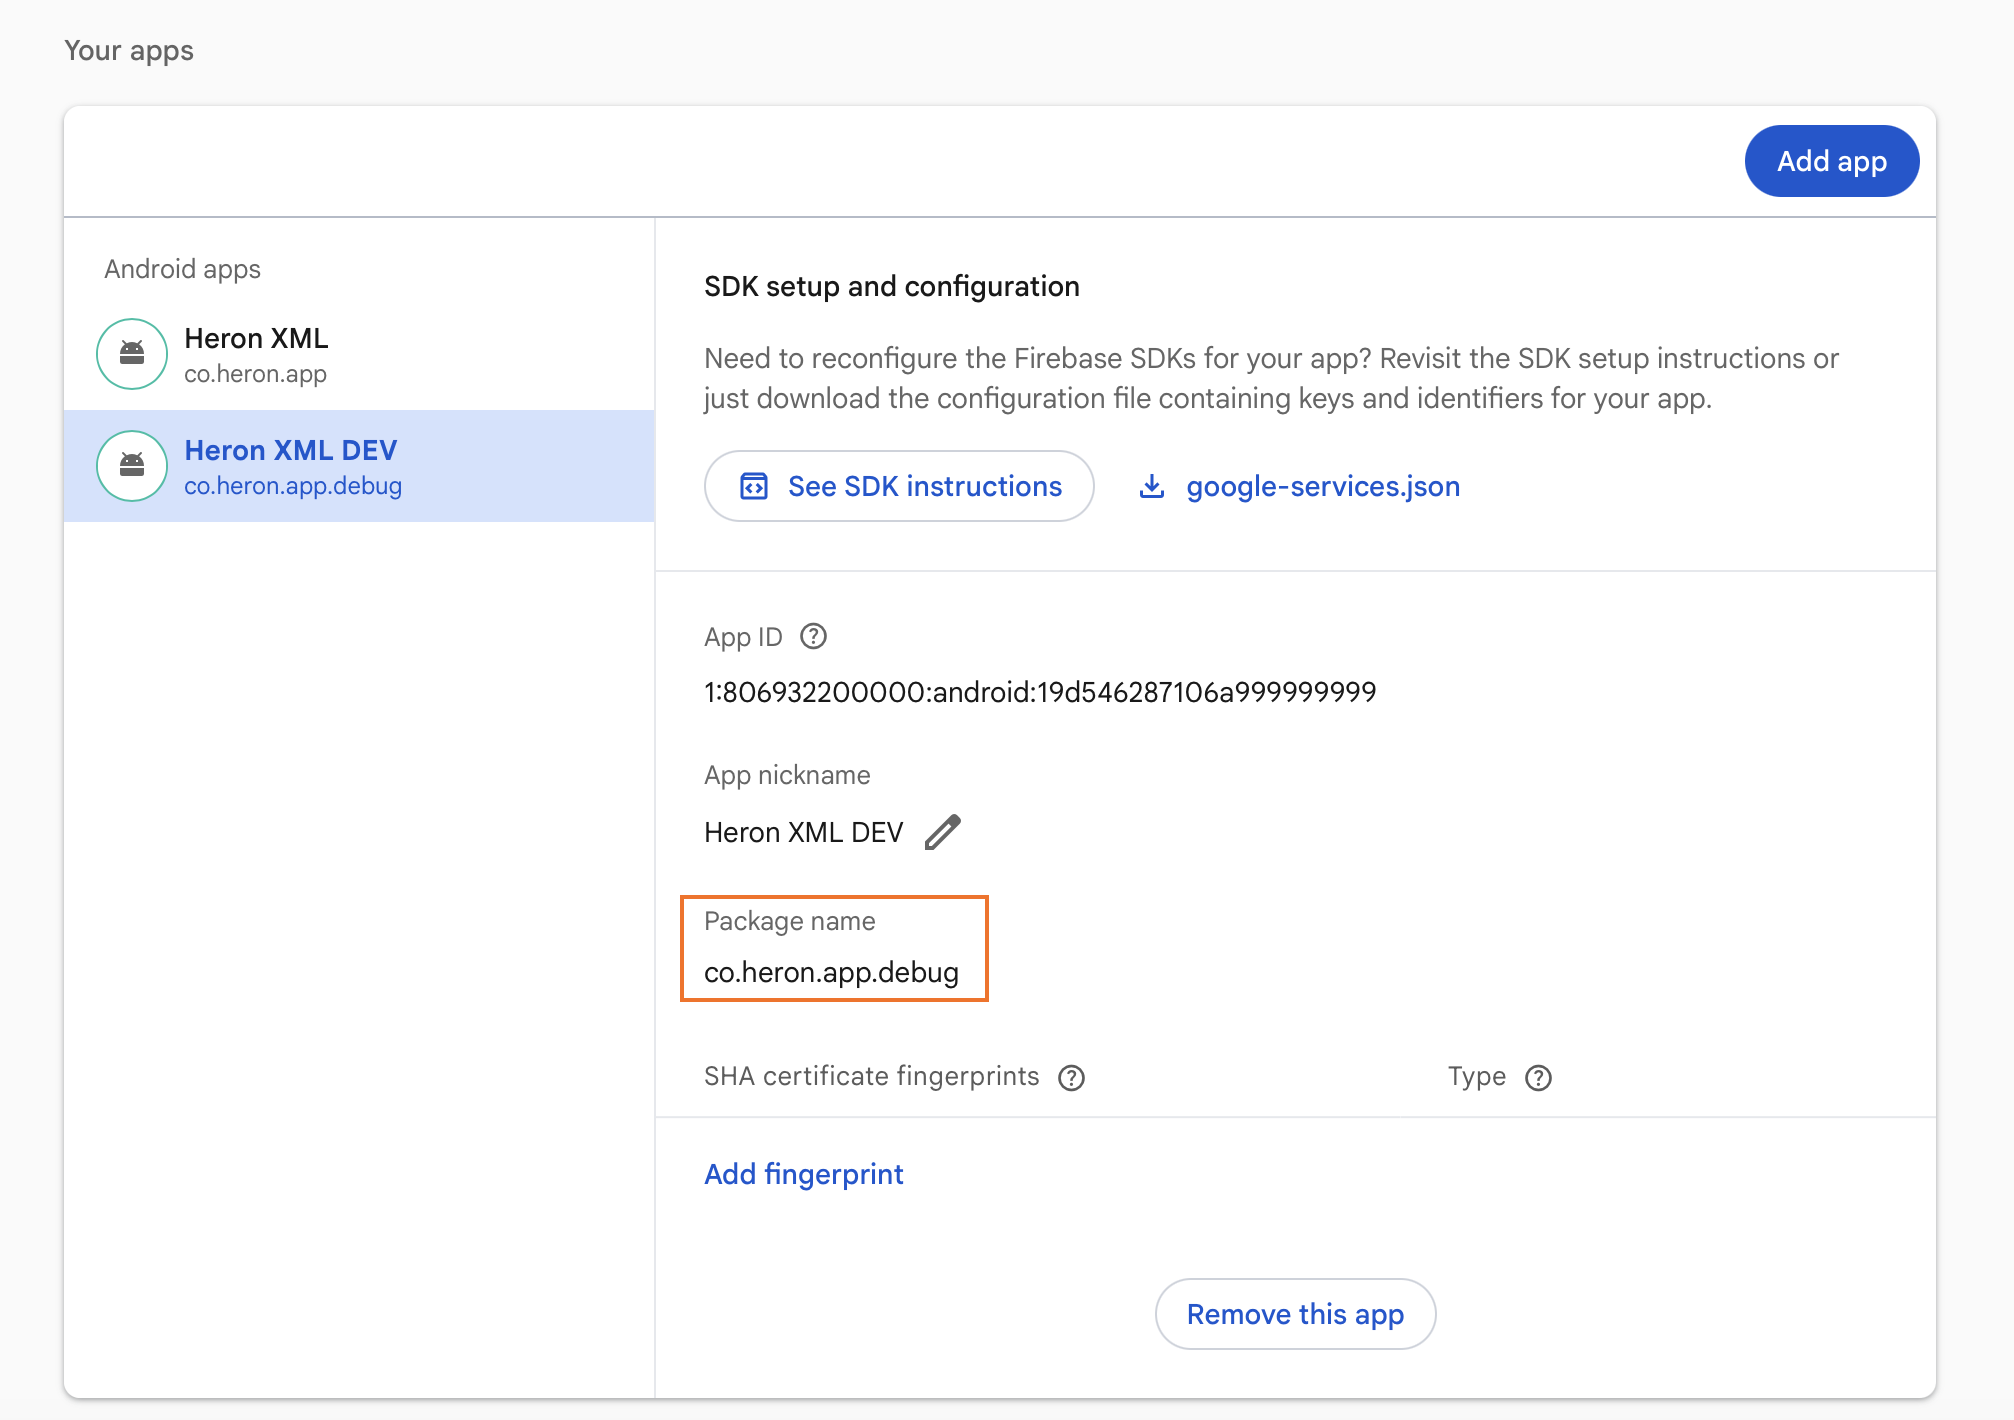
Task: Click the code icon in See SDK instructions
Action: [x=753, y=486]
